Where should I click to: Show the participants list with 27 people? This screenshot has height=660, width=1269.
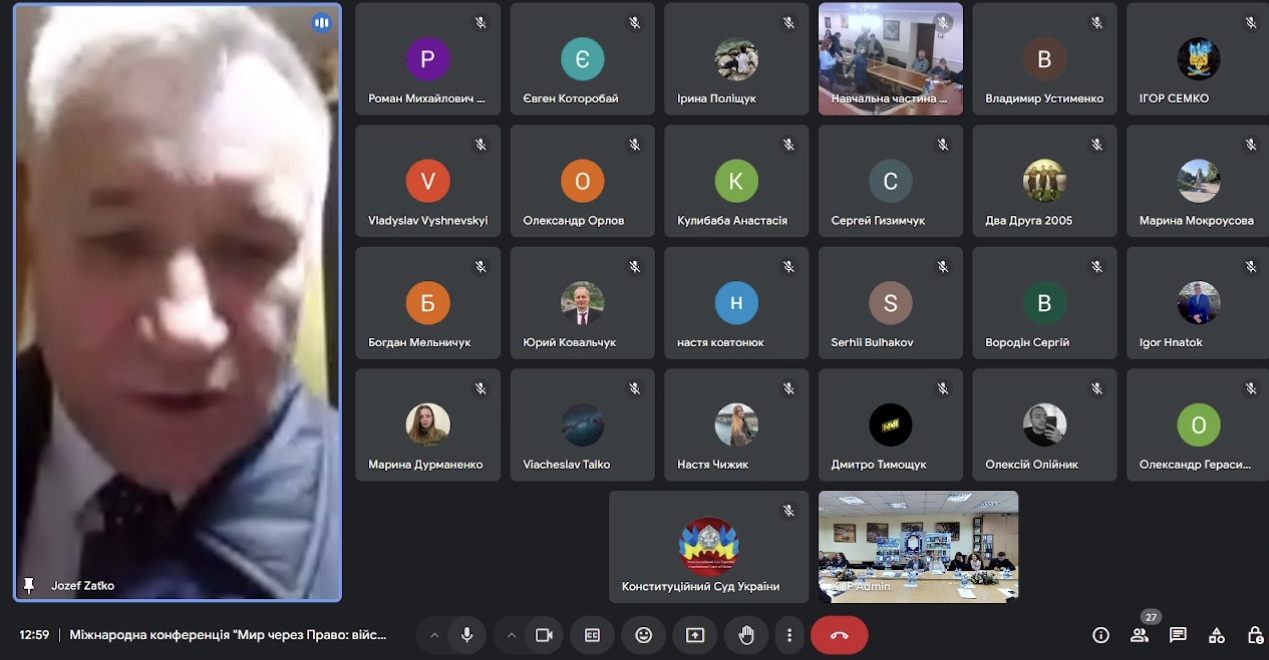pos(1139,635)
